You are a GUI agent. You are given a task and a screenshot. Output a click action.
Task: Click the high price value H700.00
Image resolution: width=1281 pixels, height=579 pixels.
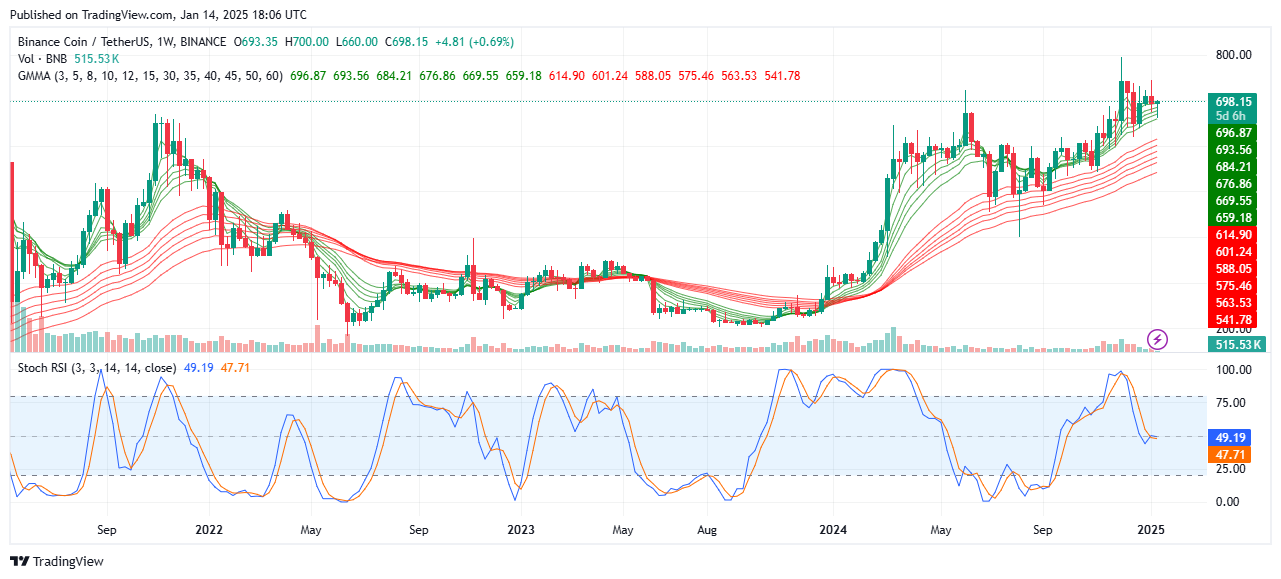307,42
